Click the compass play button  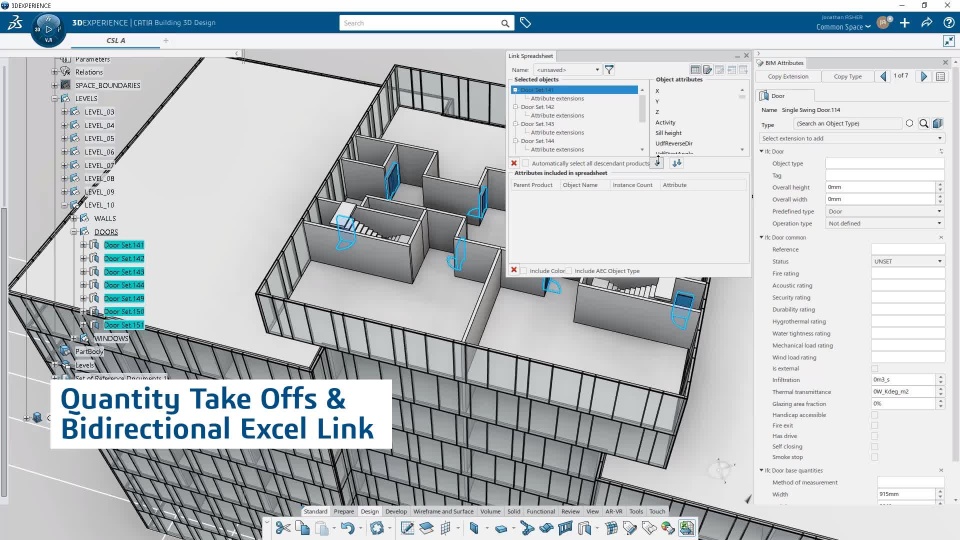tap(48, 29)
